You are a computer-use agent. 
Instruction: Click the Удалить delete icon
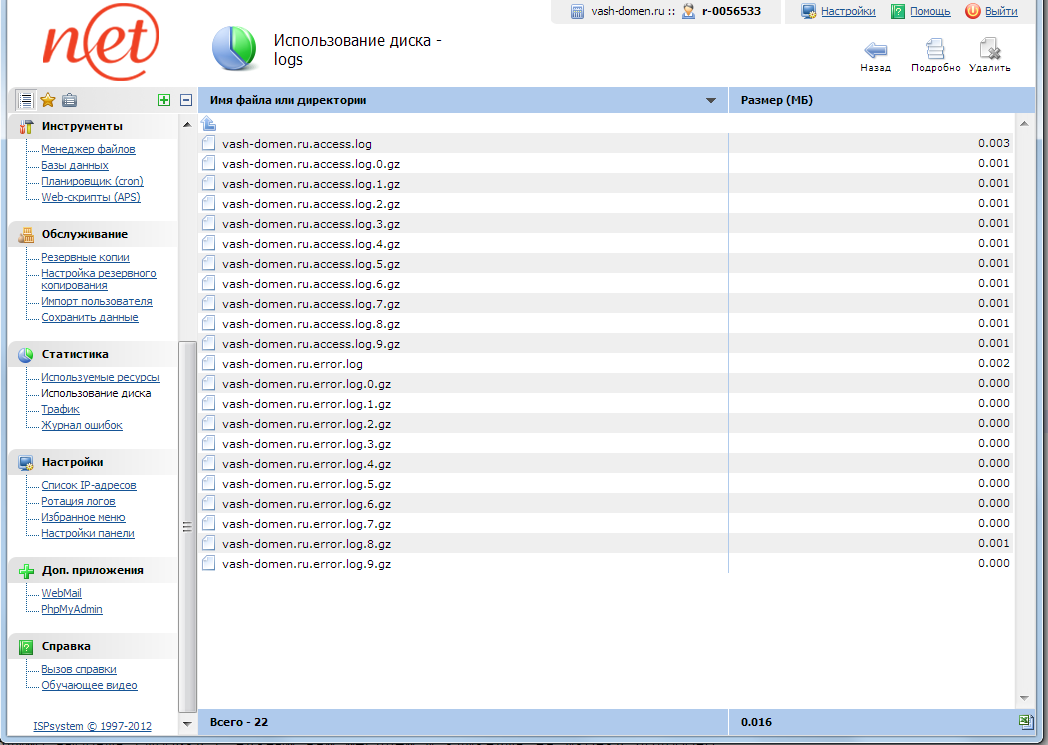[x=989, y=50]
